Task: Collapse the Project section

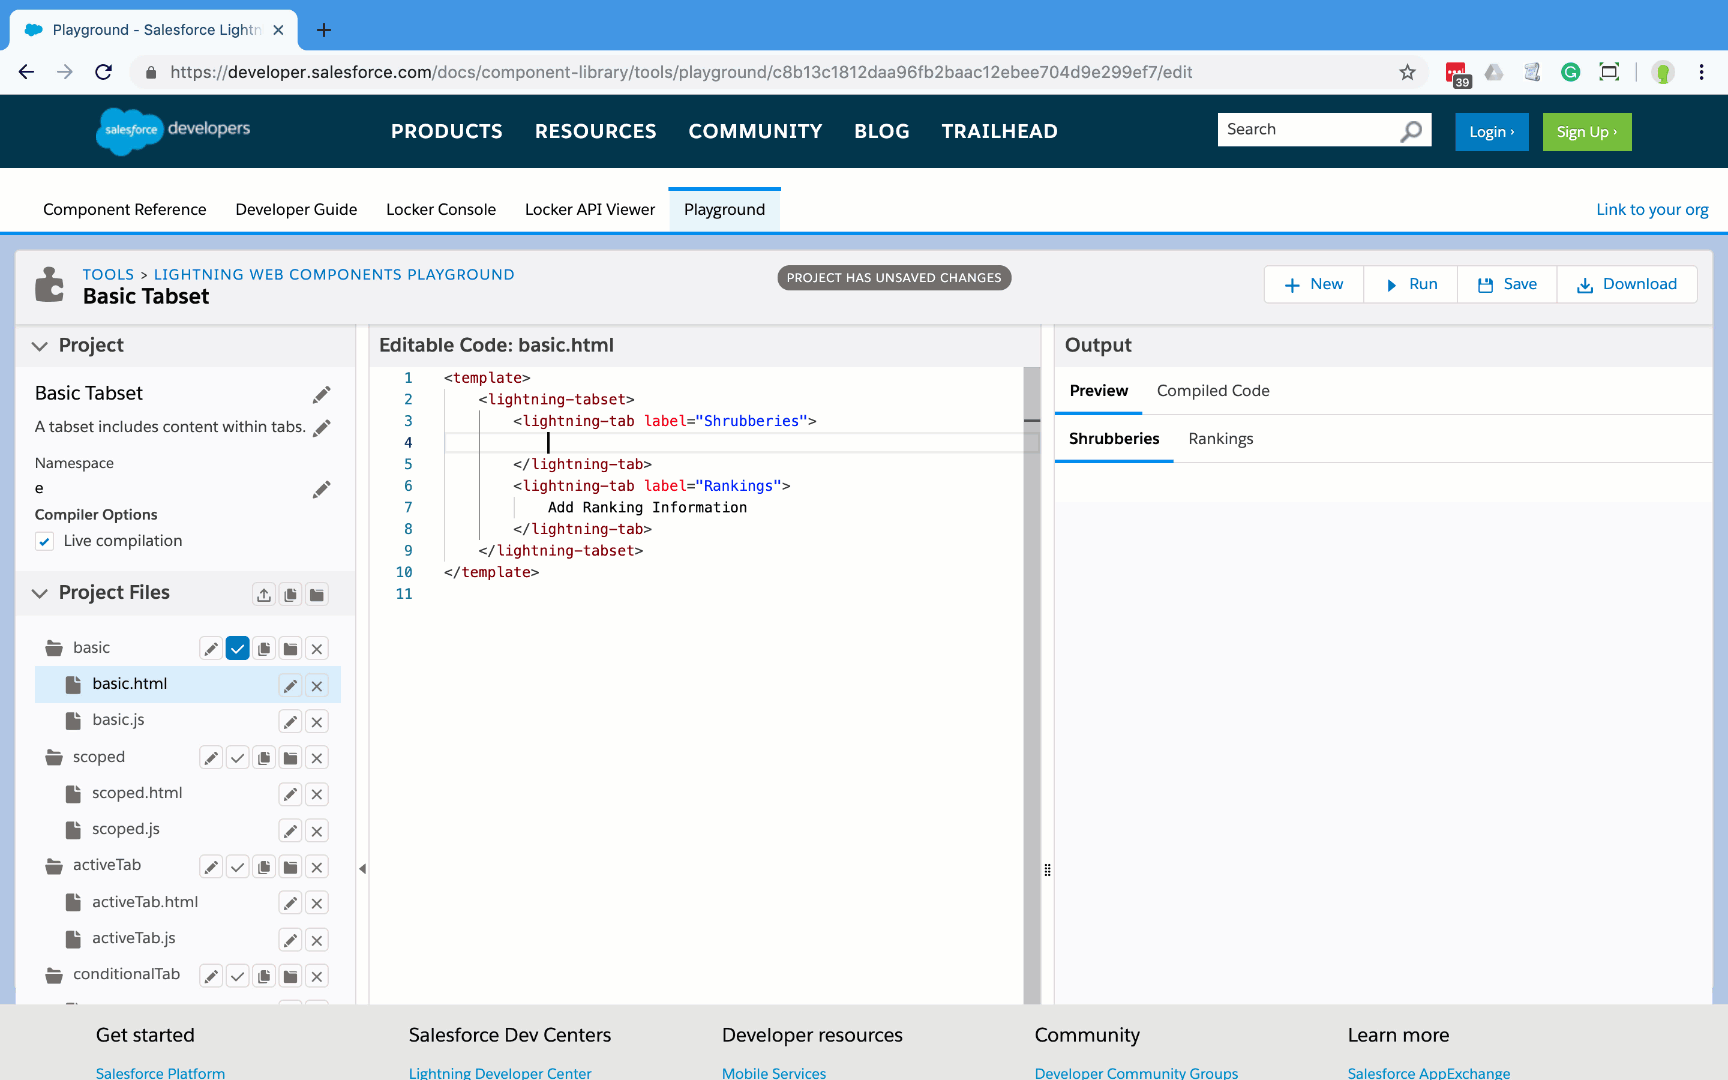Action: tap(40, 346)
